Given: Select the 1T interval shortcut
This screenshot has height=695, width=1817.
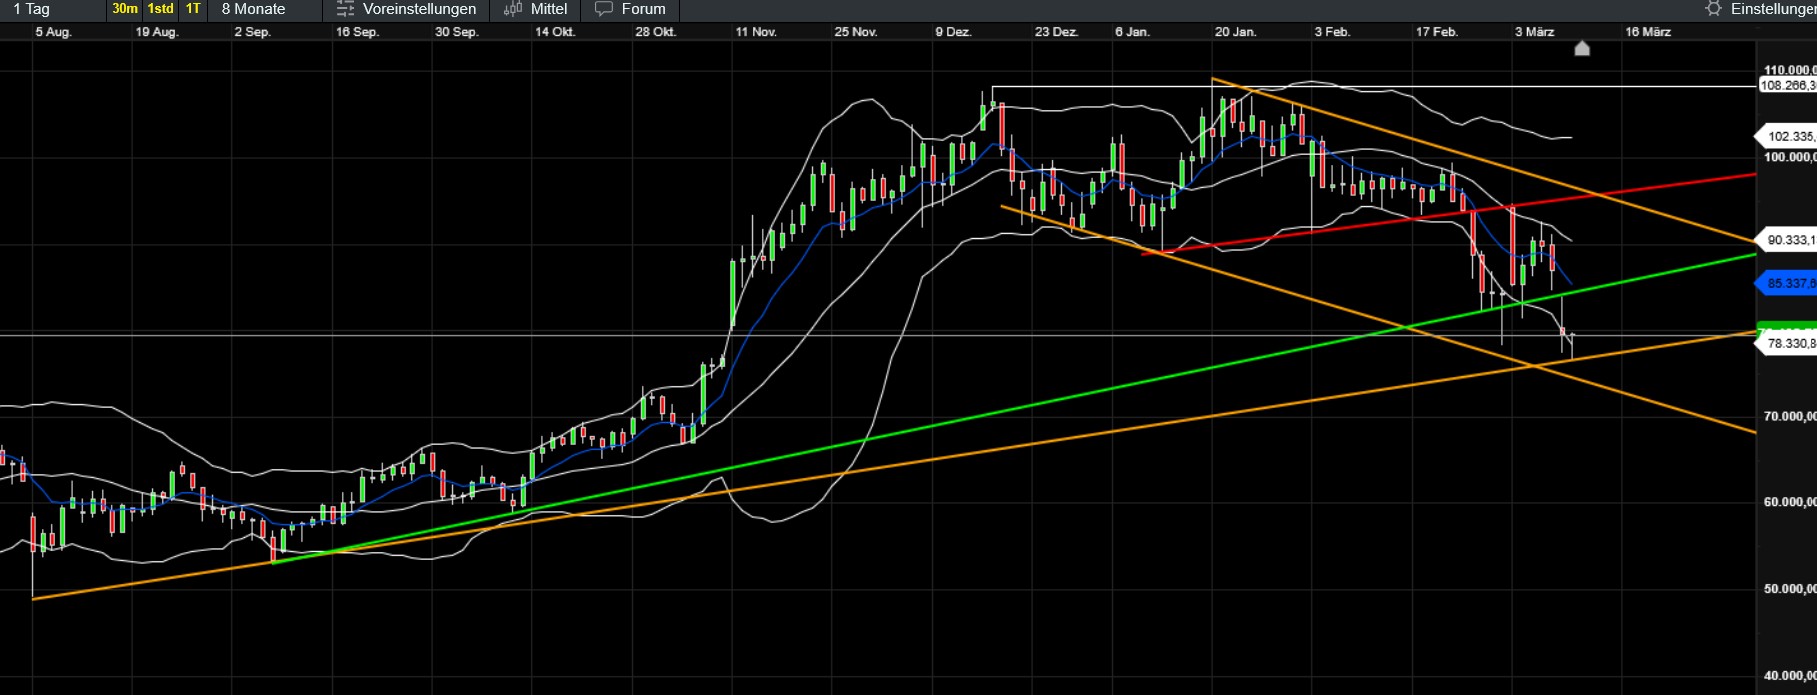Looking at the screenshot, I should [193, 9].
